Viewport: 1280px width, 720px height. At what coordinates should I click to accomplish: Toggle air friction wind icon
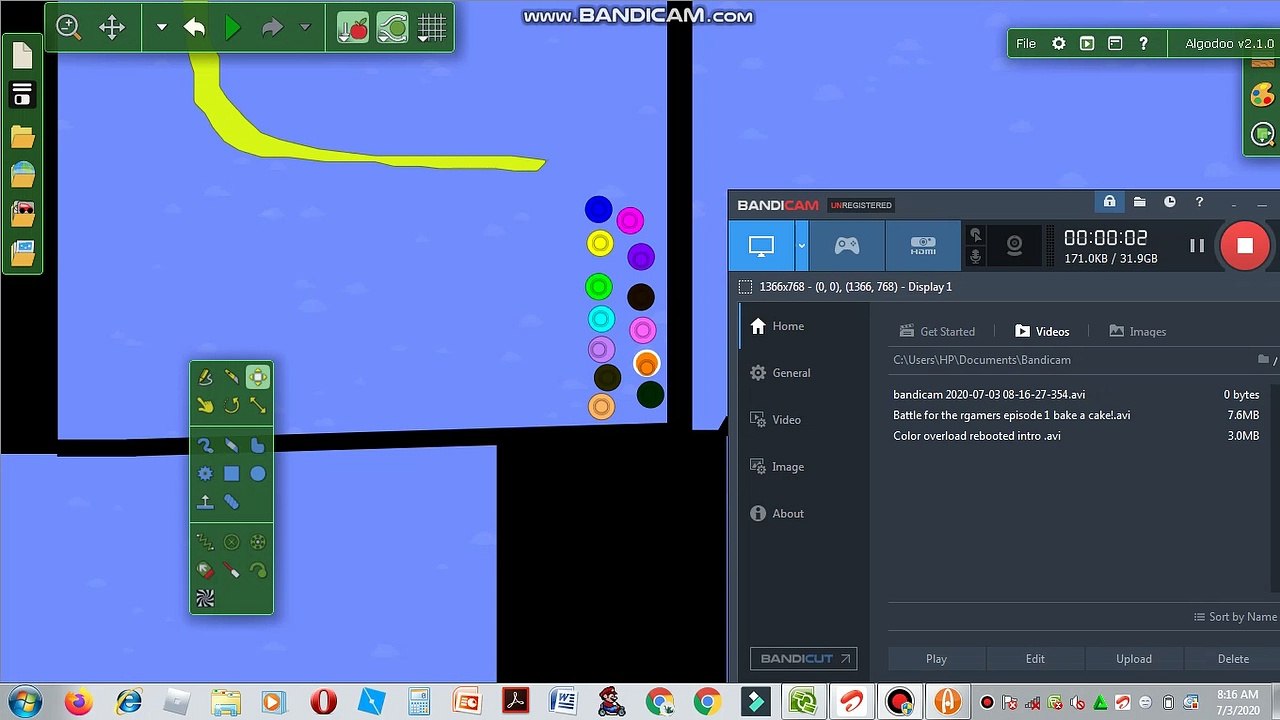coord(392,27)
